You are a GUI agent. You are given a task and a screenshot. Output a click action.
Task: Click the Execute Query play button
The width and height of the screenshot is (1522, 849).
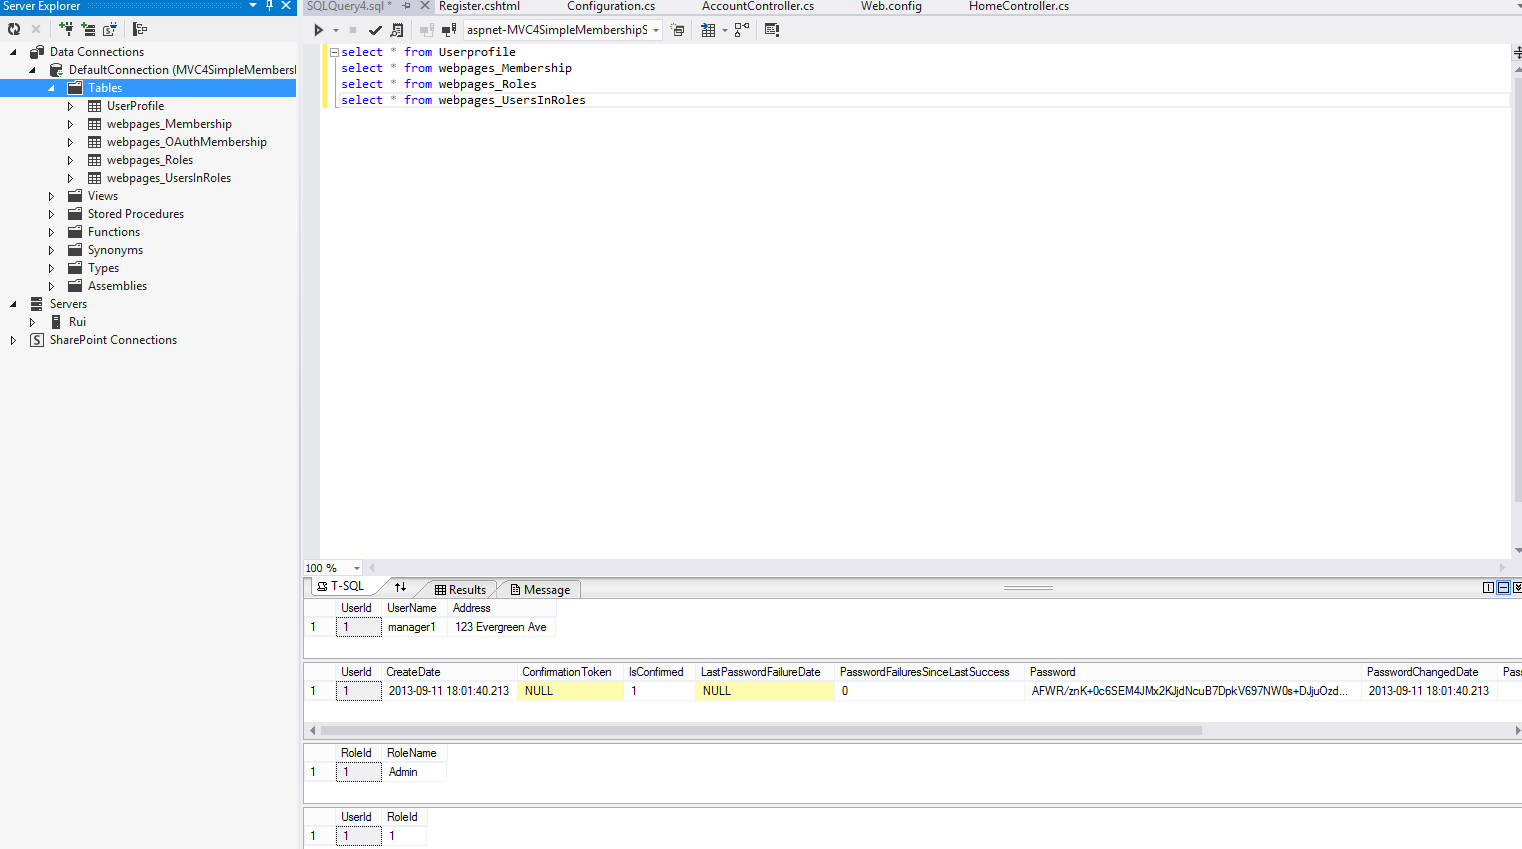[x=318, y=30]
